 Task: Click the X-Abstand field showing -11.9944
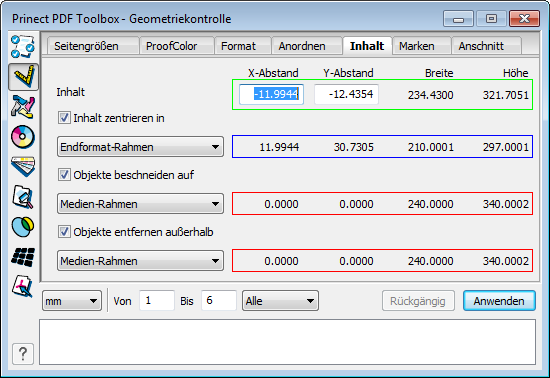click(271, 94)
